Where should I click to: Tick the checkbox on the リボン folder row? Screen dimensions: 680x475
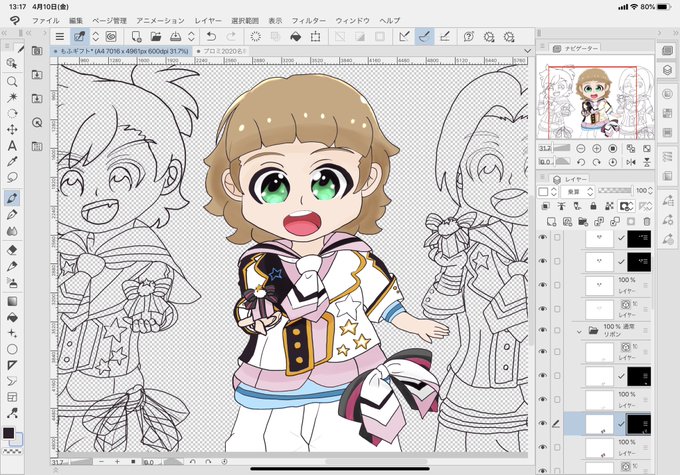coord(557,330)
